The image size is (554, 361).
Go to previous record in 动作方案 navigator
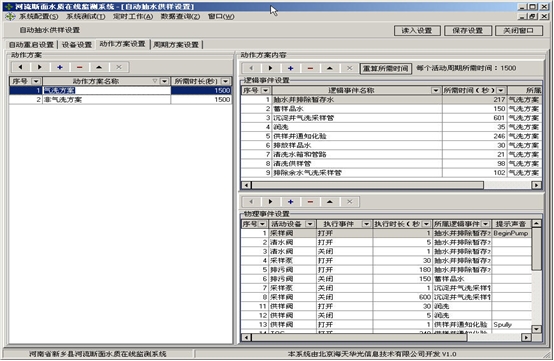click(20, 67)
